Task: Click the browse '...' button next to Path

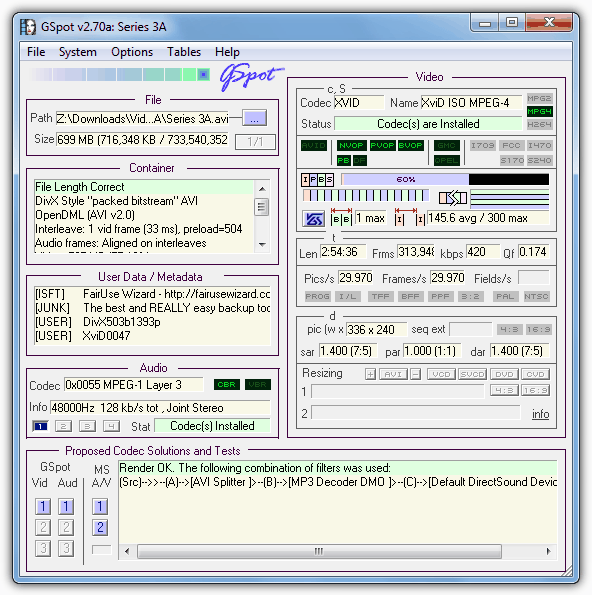Action: 254,118
